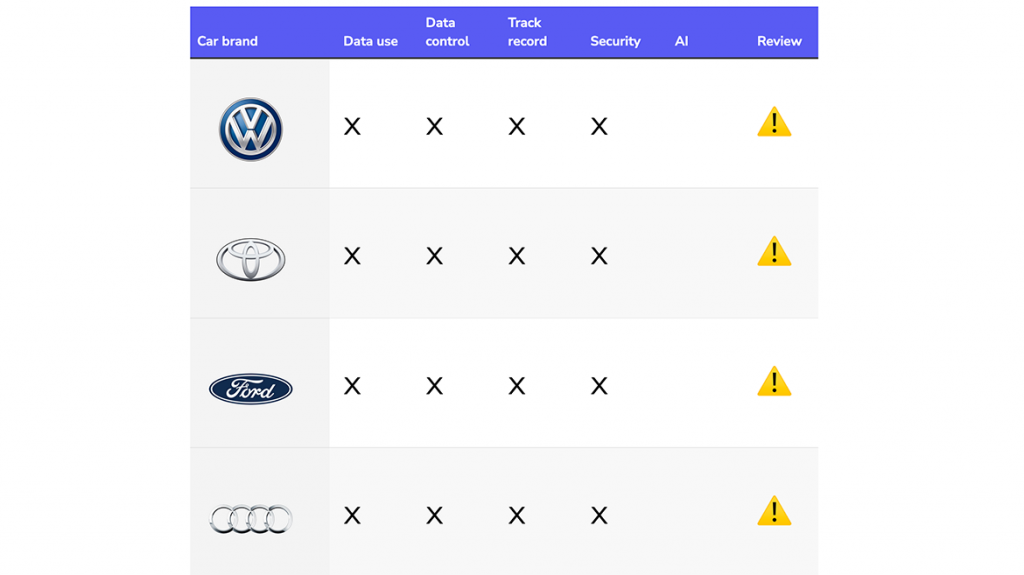Image resolution: width=1024 pixels, height=575 pixels.
Task: Select the Data control column header
Action: (x=447, y=32)
